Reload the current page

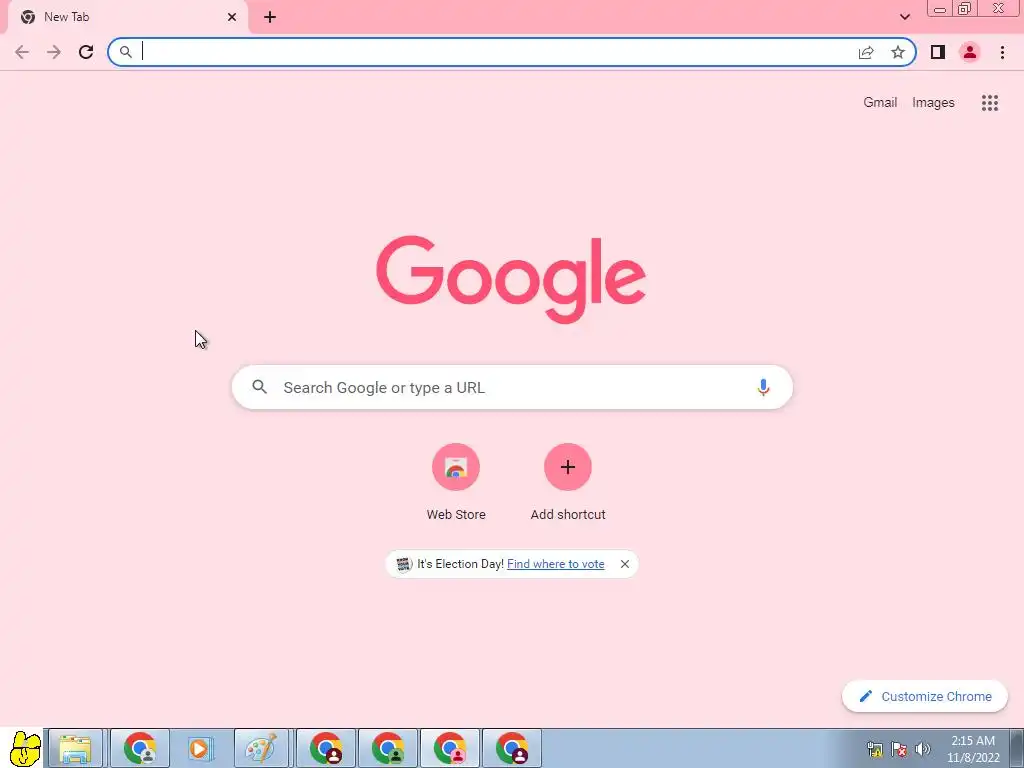tap(86, 52)
